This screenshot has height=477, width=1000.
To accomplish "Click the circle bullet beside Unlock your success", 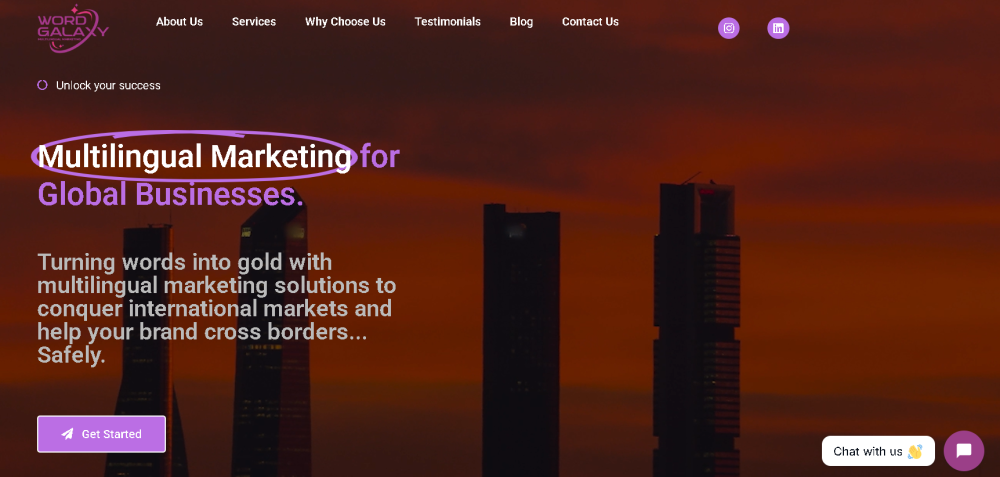I will (x=42, y=85).
